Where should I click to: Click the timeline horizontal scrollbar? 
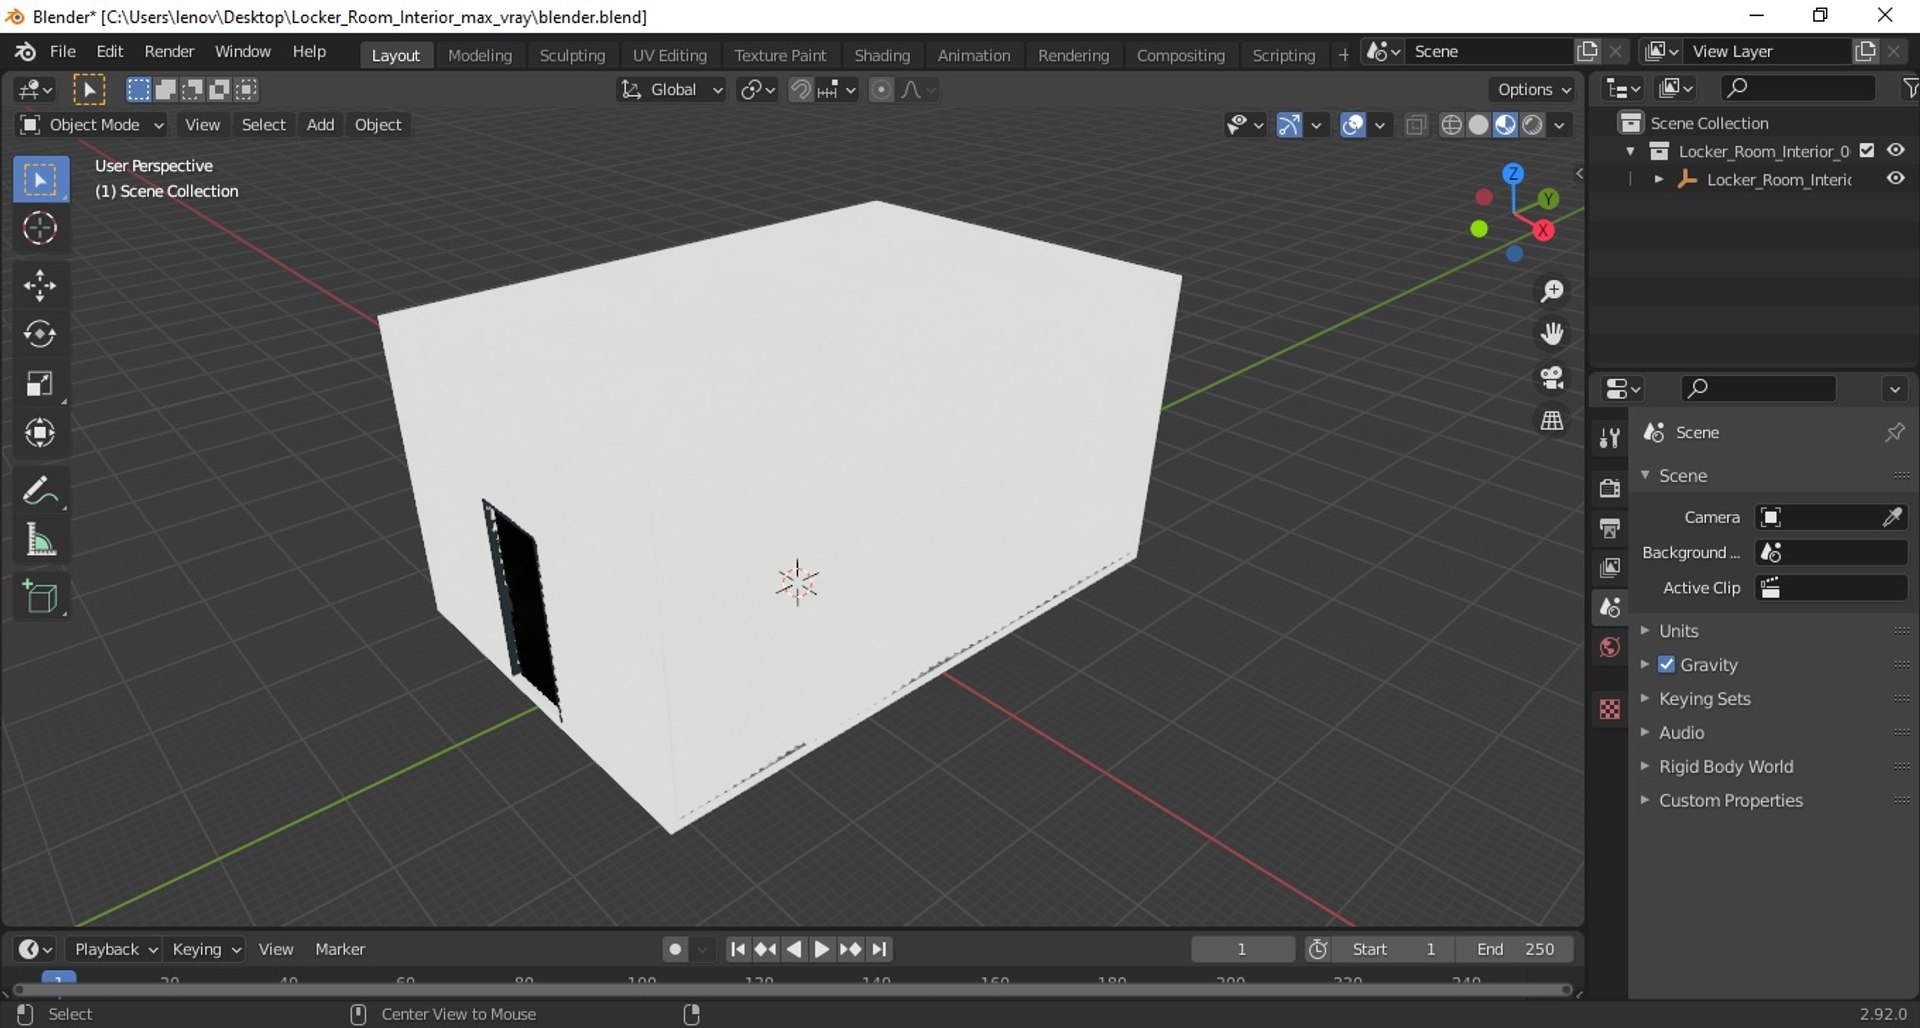pyautogui.click(x=792, y=990)
